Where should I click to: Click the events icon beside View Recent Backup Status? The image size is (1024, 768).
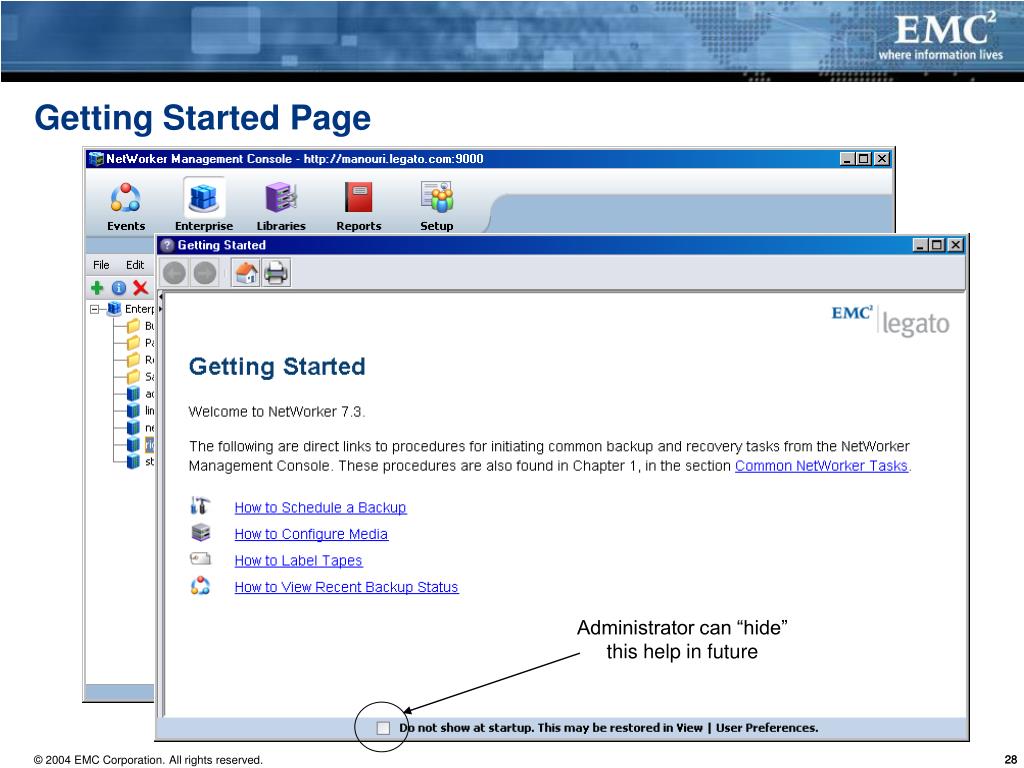[x=200, y=586]
